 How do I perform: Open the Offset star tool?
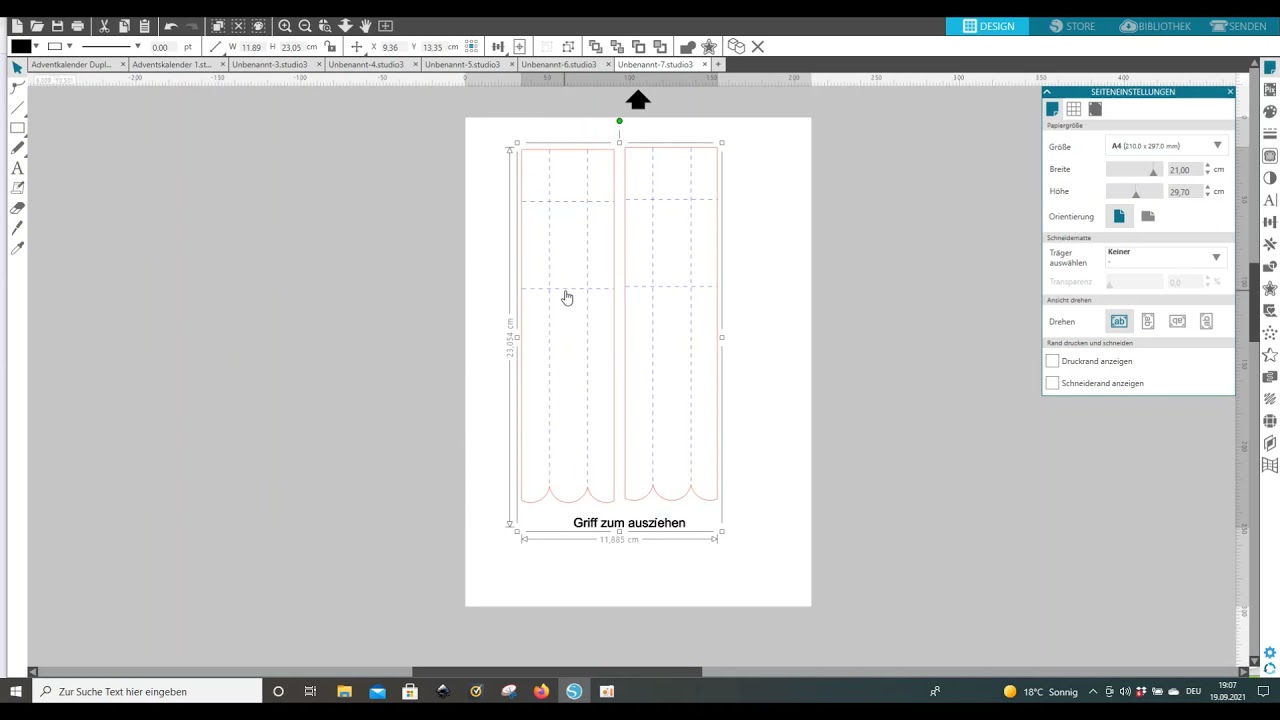[x=709, y=47]
